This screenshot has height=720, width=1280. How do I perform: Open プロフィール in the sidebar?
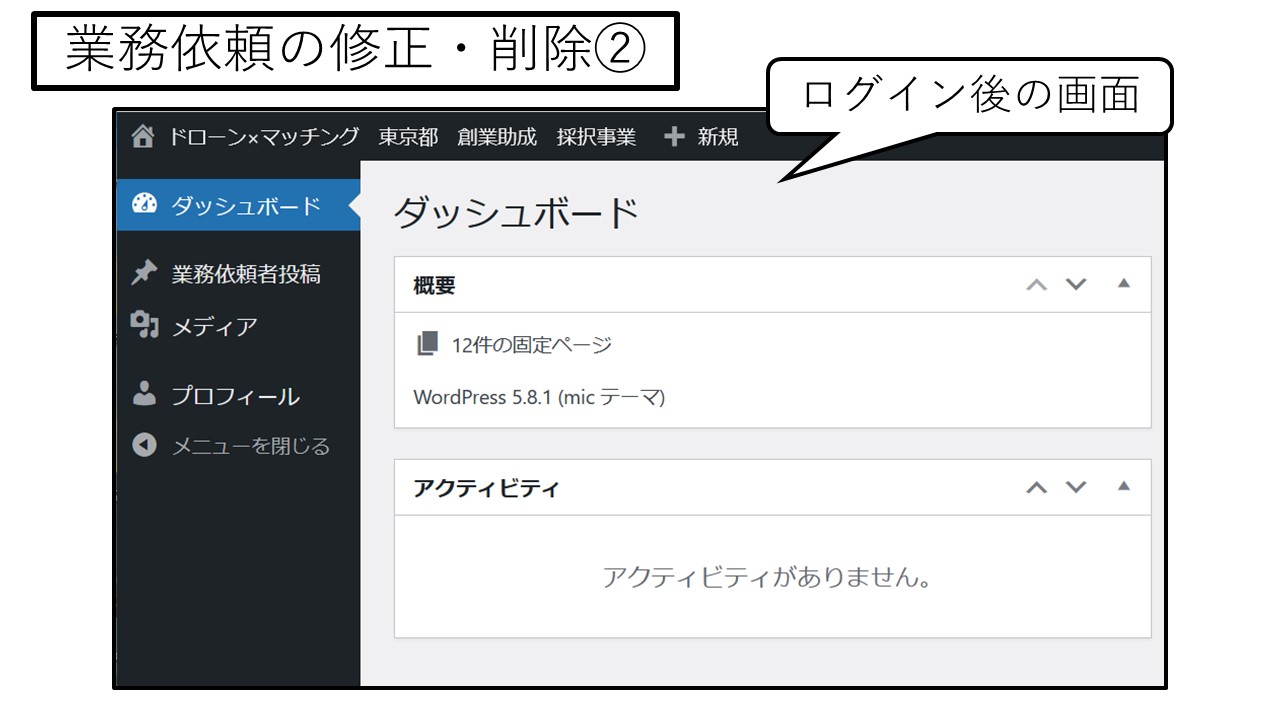236,396
